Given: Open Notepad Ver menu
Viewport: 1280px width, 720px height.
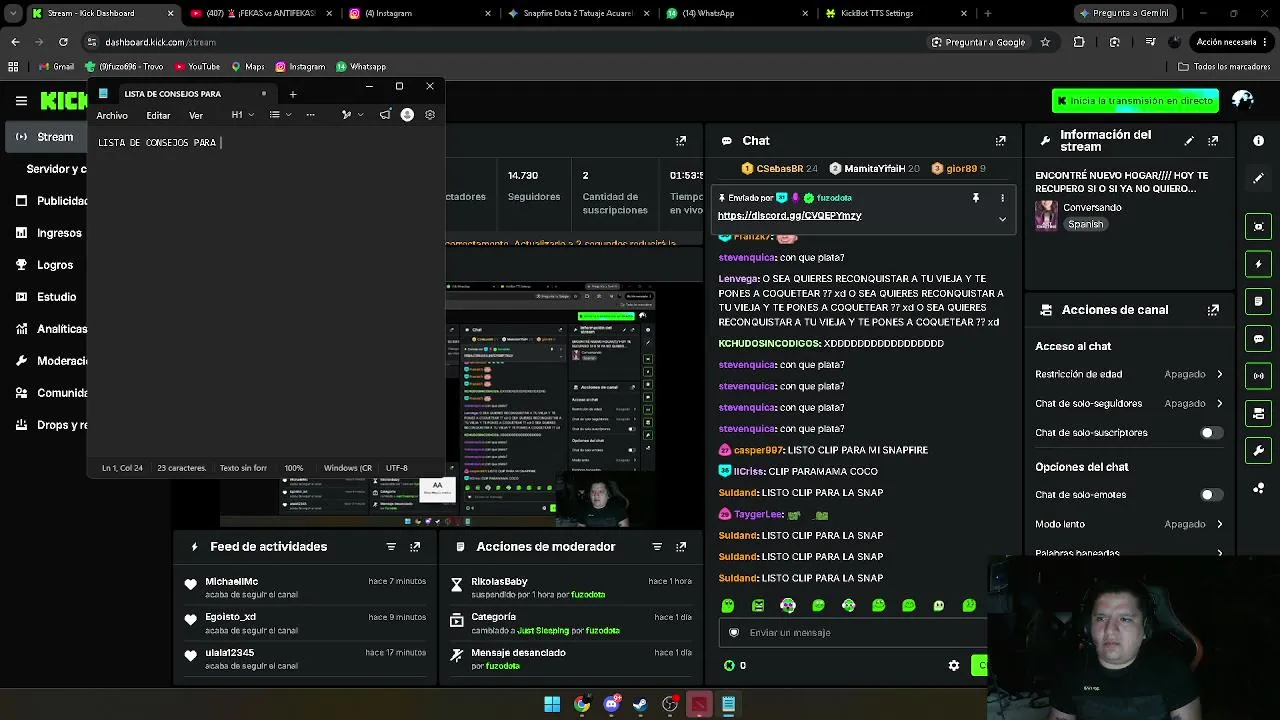Looking at the screenshot, I should pyautogui.click(x=196, y=115).
